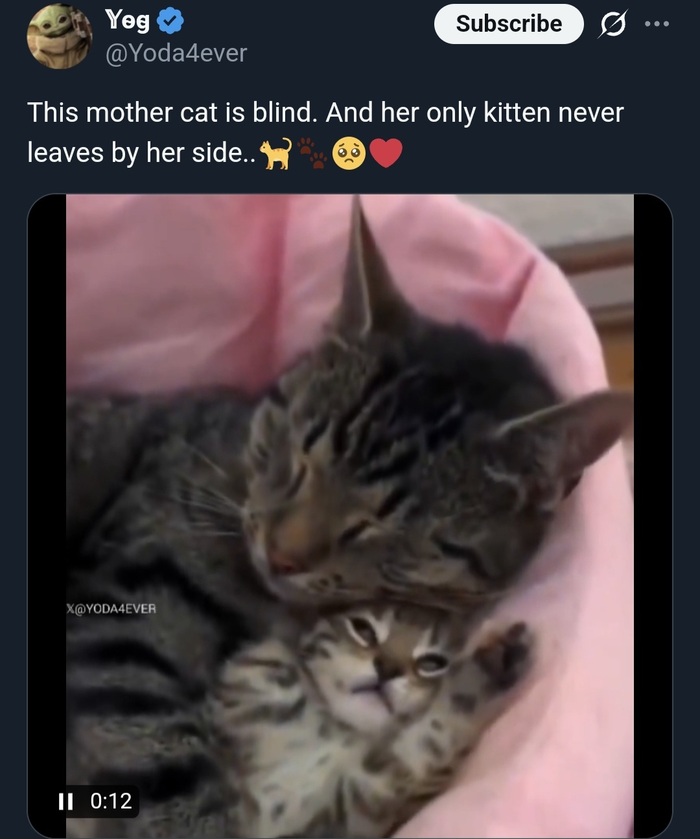The height and width of the screenshot is (839, 700).
Task: Click the pink blanket area of video
Action: point(177,289)
